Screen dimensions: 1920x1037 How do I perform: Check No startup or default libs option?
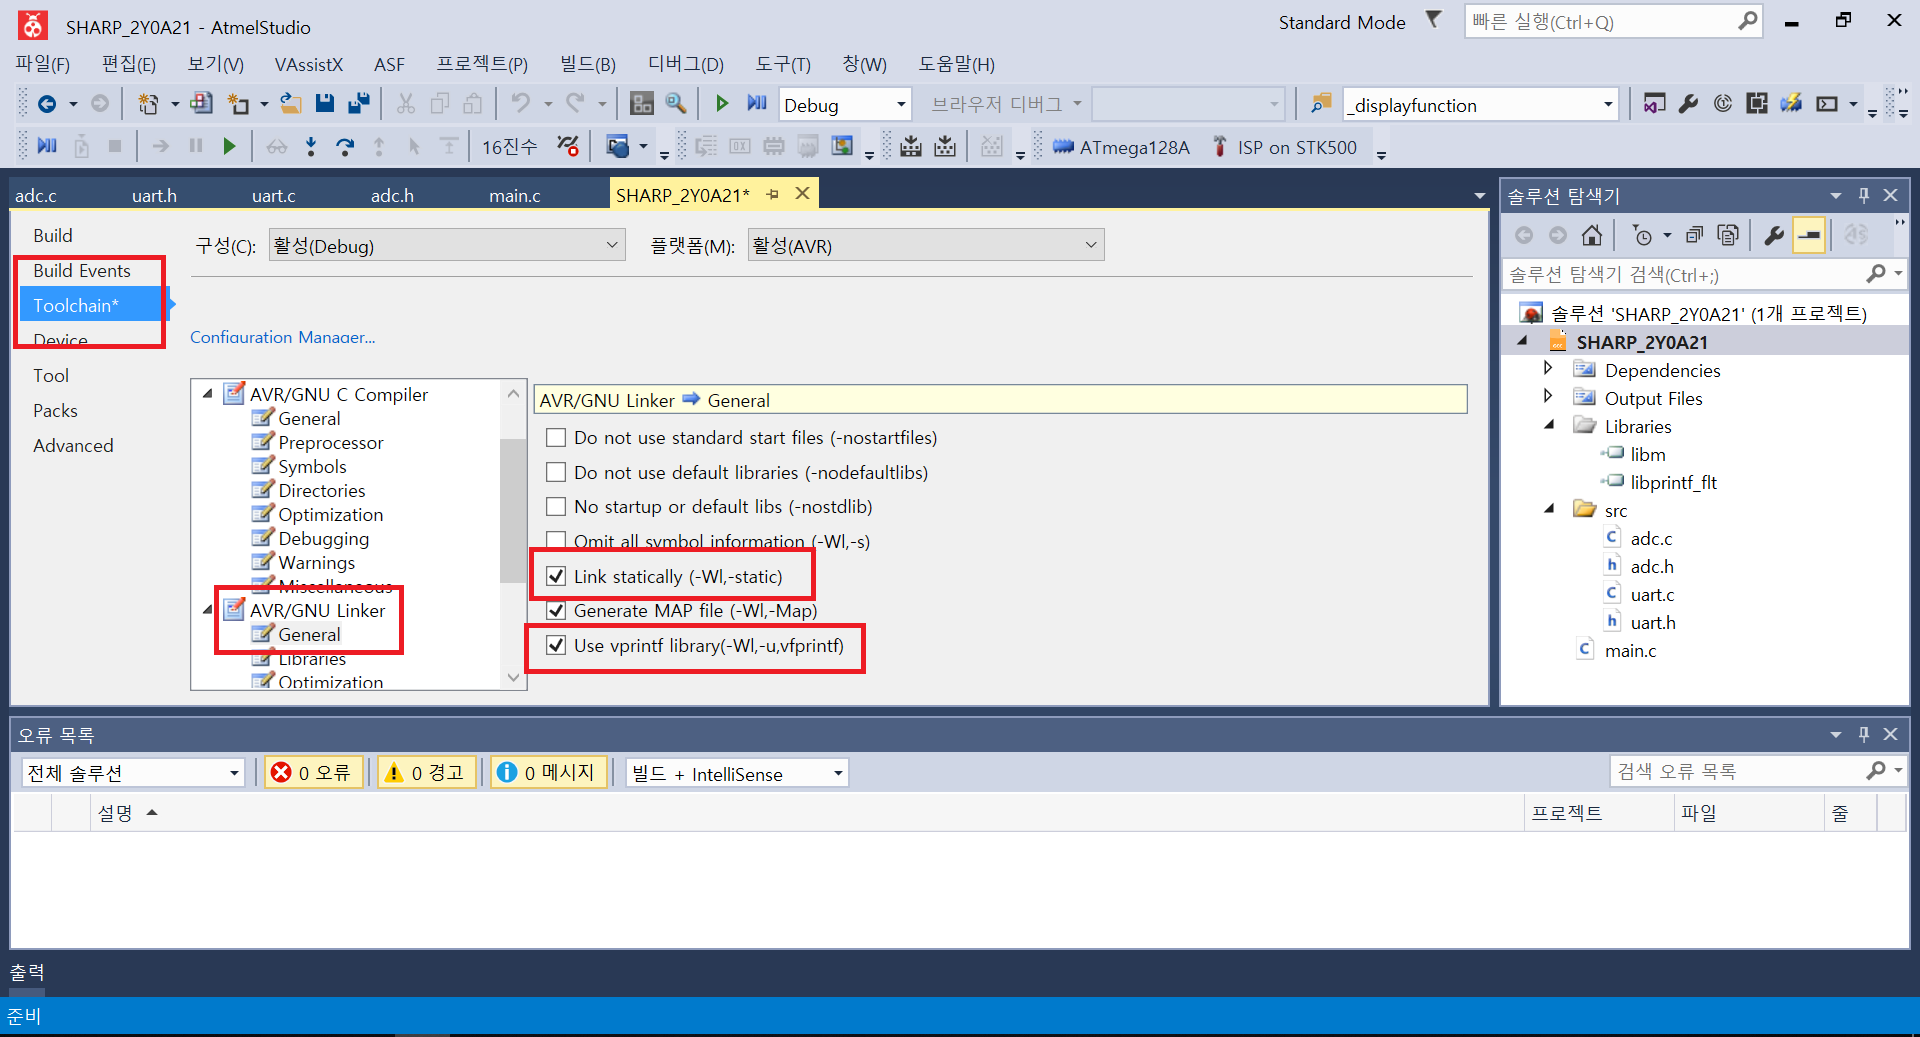tap(556, 507)
